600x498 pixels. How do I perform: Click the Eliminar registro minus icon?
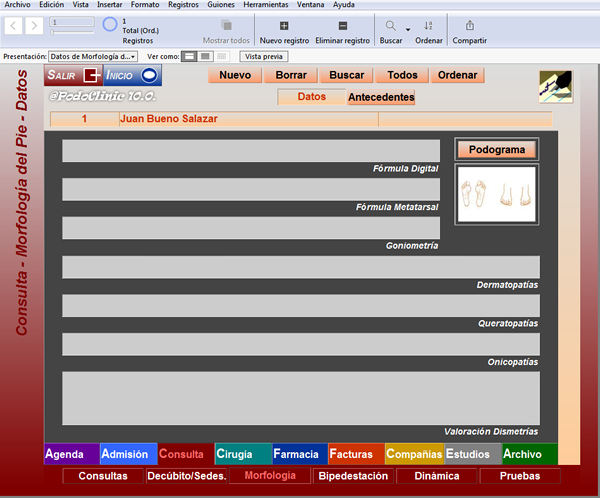[x=343, y=26]
